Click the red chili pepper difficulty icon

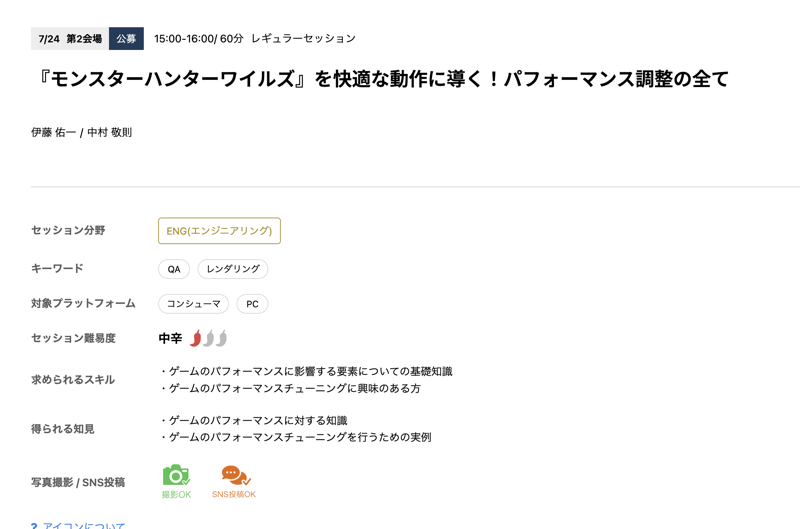(195, 338)
